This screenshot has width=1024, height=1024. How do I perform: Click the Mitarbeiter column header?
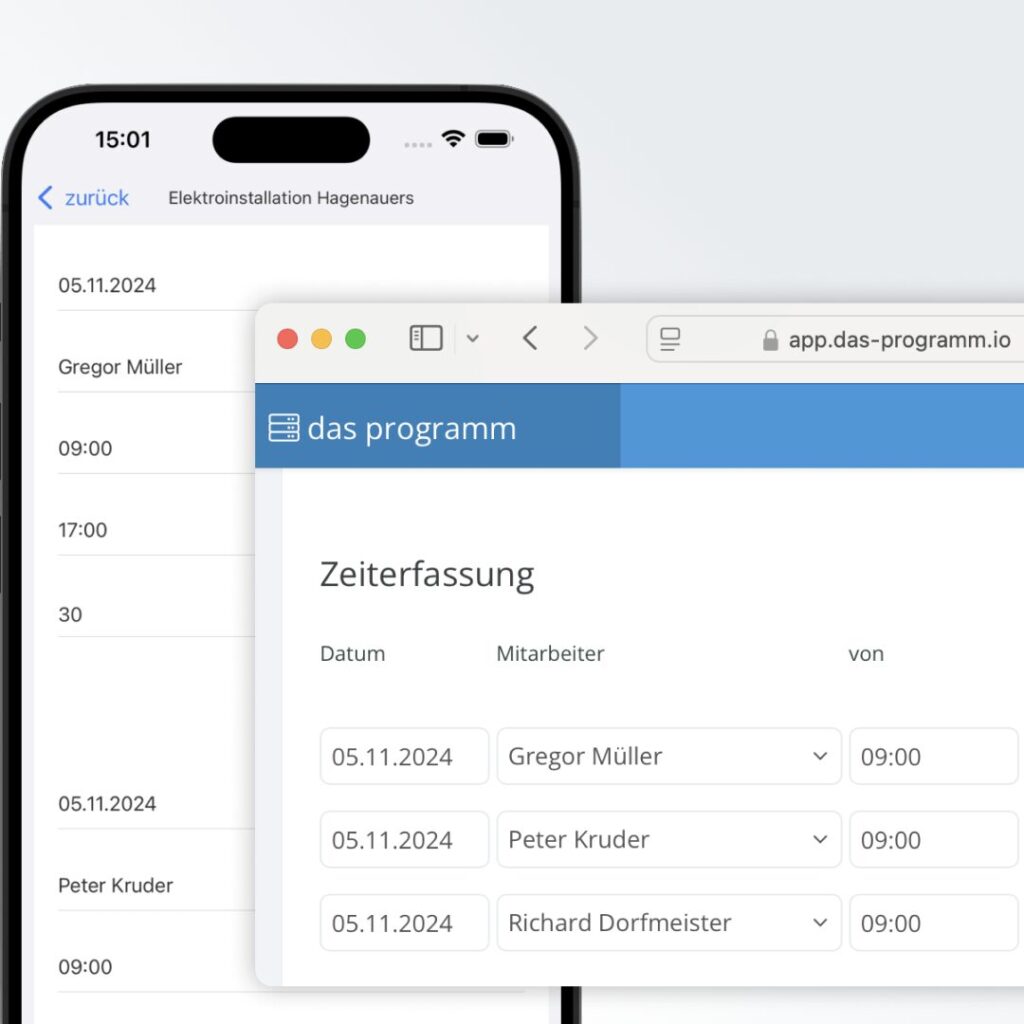pyautogui.click(x=551, y=654)
